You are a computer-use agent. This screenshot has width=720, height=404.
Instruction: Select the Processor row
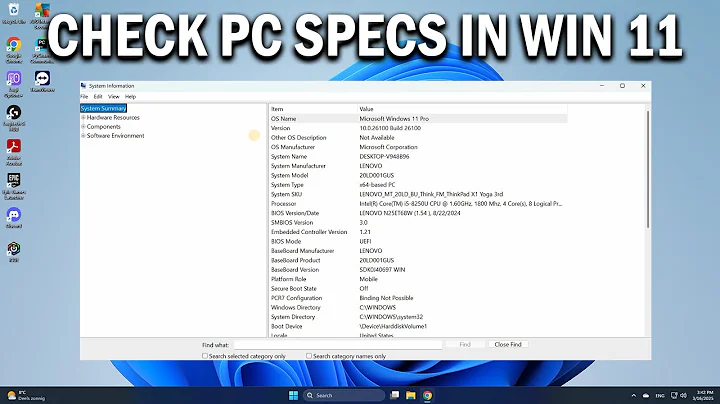[418, 203]
